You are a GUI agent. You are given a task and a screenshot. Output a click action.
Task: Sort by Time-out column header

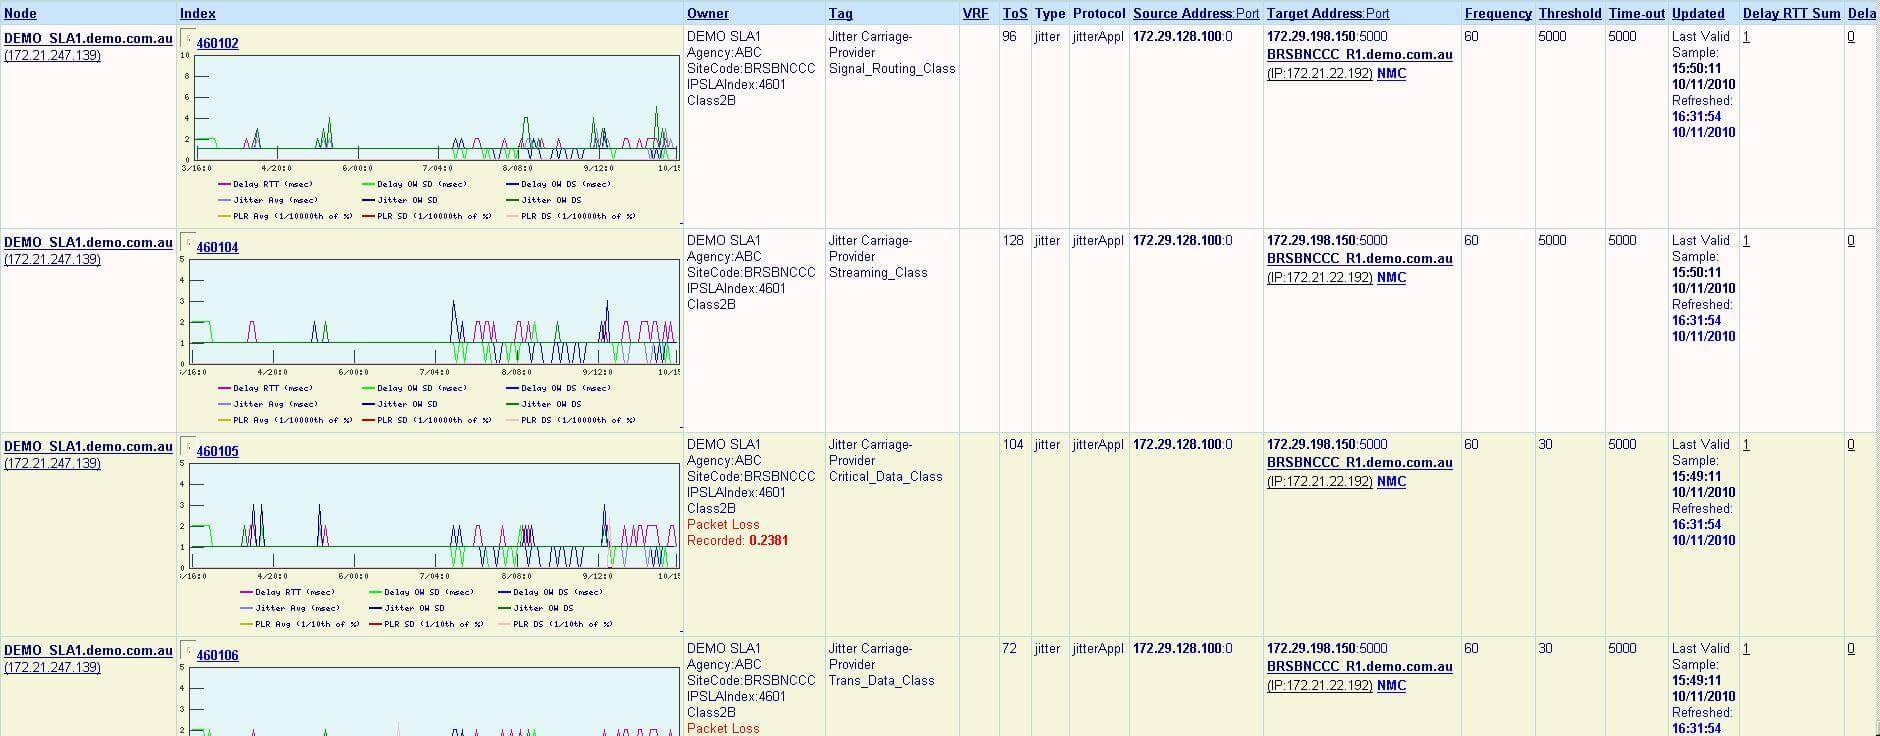click(1637, 13)
